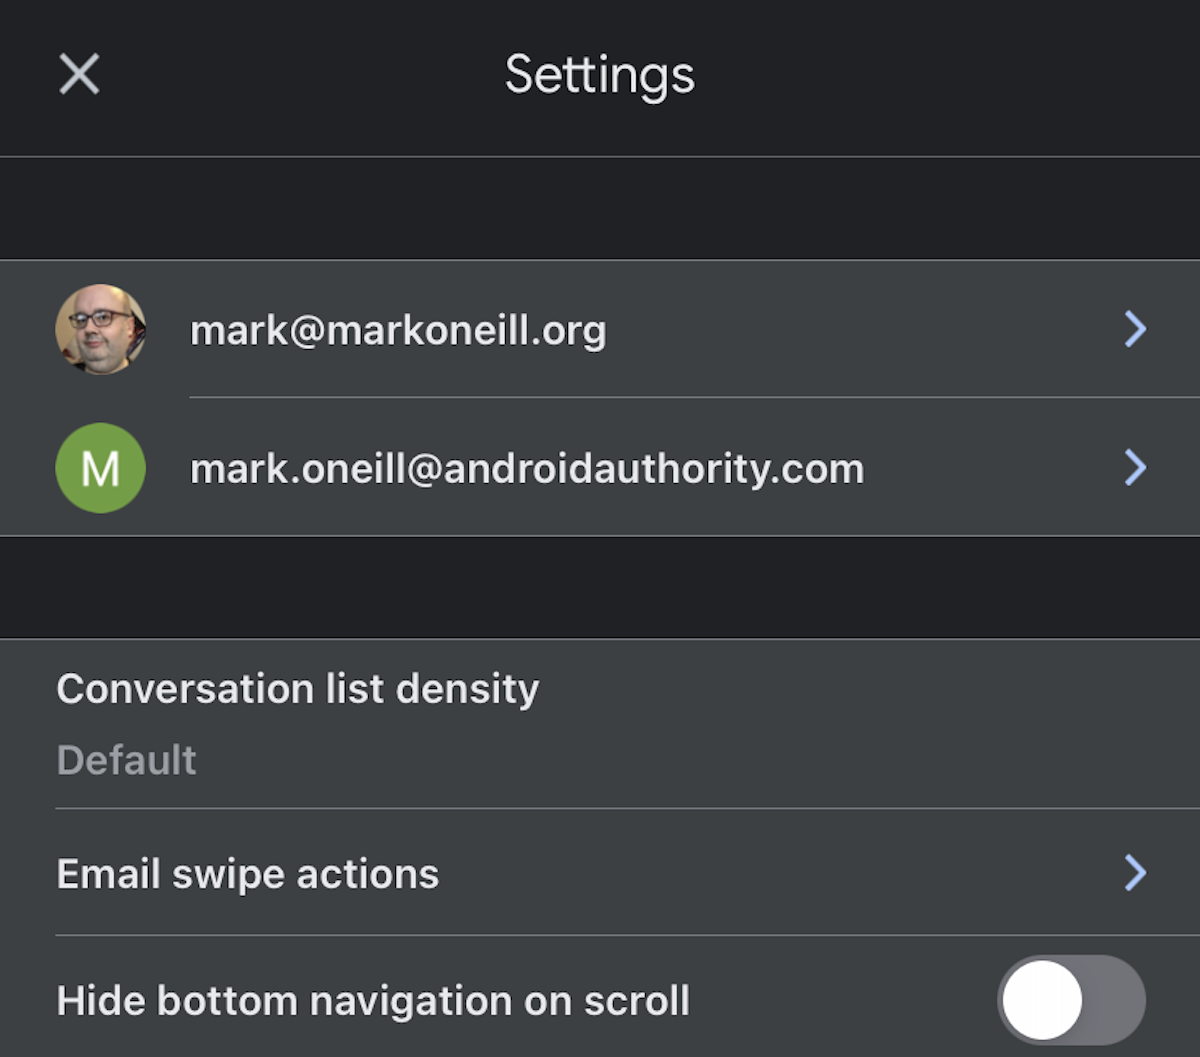Open the mark@markoneill.org account settings
The height and width of the screenshot is (1057, 1200).
click(398, 330)
